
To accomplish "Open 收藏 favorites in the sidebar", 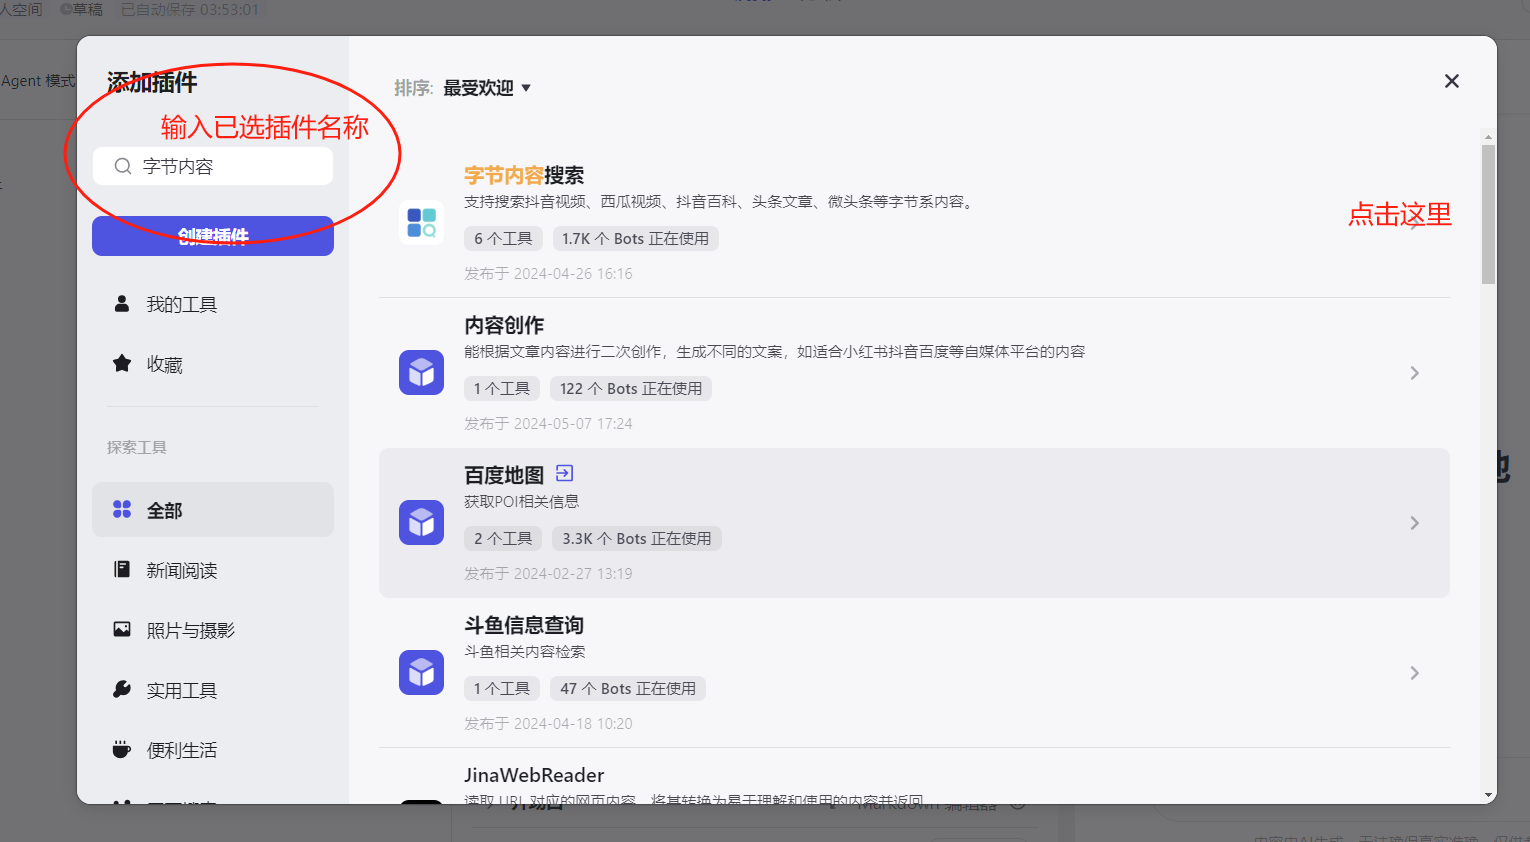I will pos(165,364).
